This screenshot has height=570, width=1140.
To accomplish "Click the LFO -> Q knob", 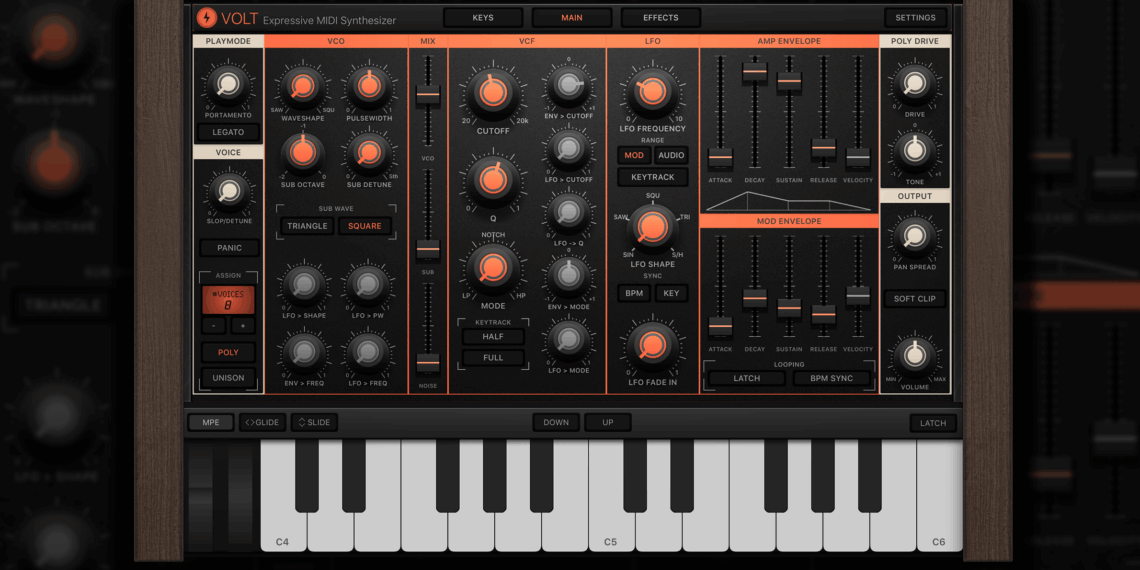I will click(x=569, y=212).
